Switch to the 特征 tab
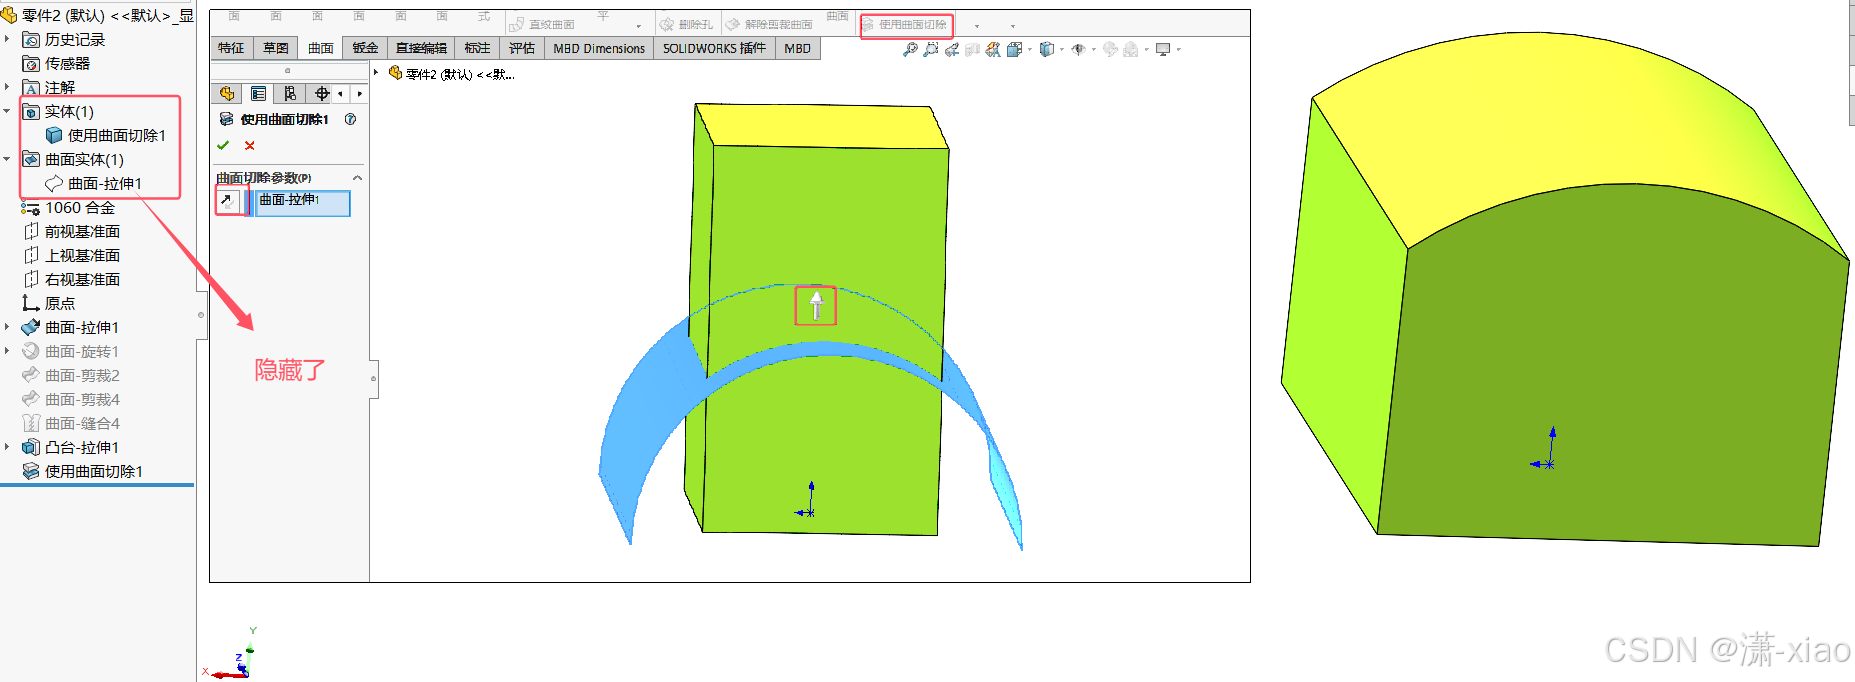The image size is (1855, 682). click(x=231, y=48)
